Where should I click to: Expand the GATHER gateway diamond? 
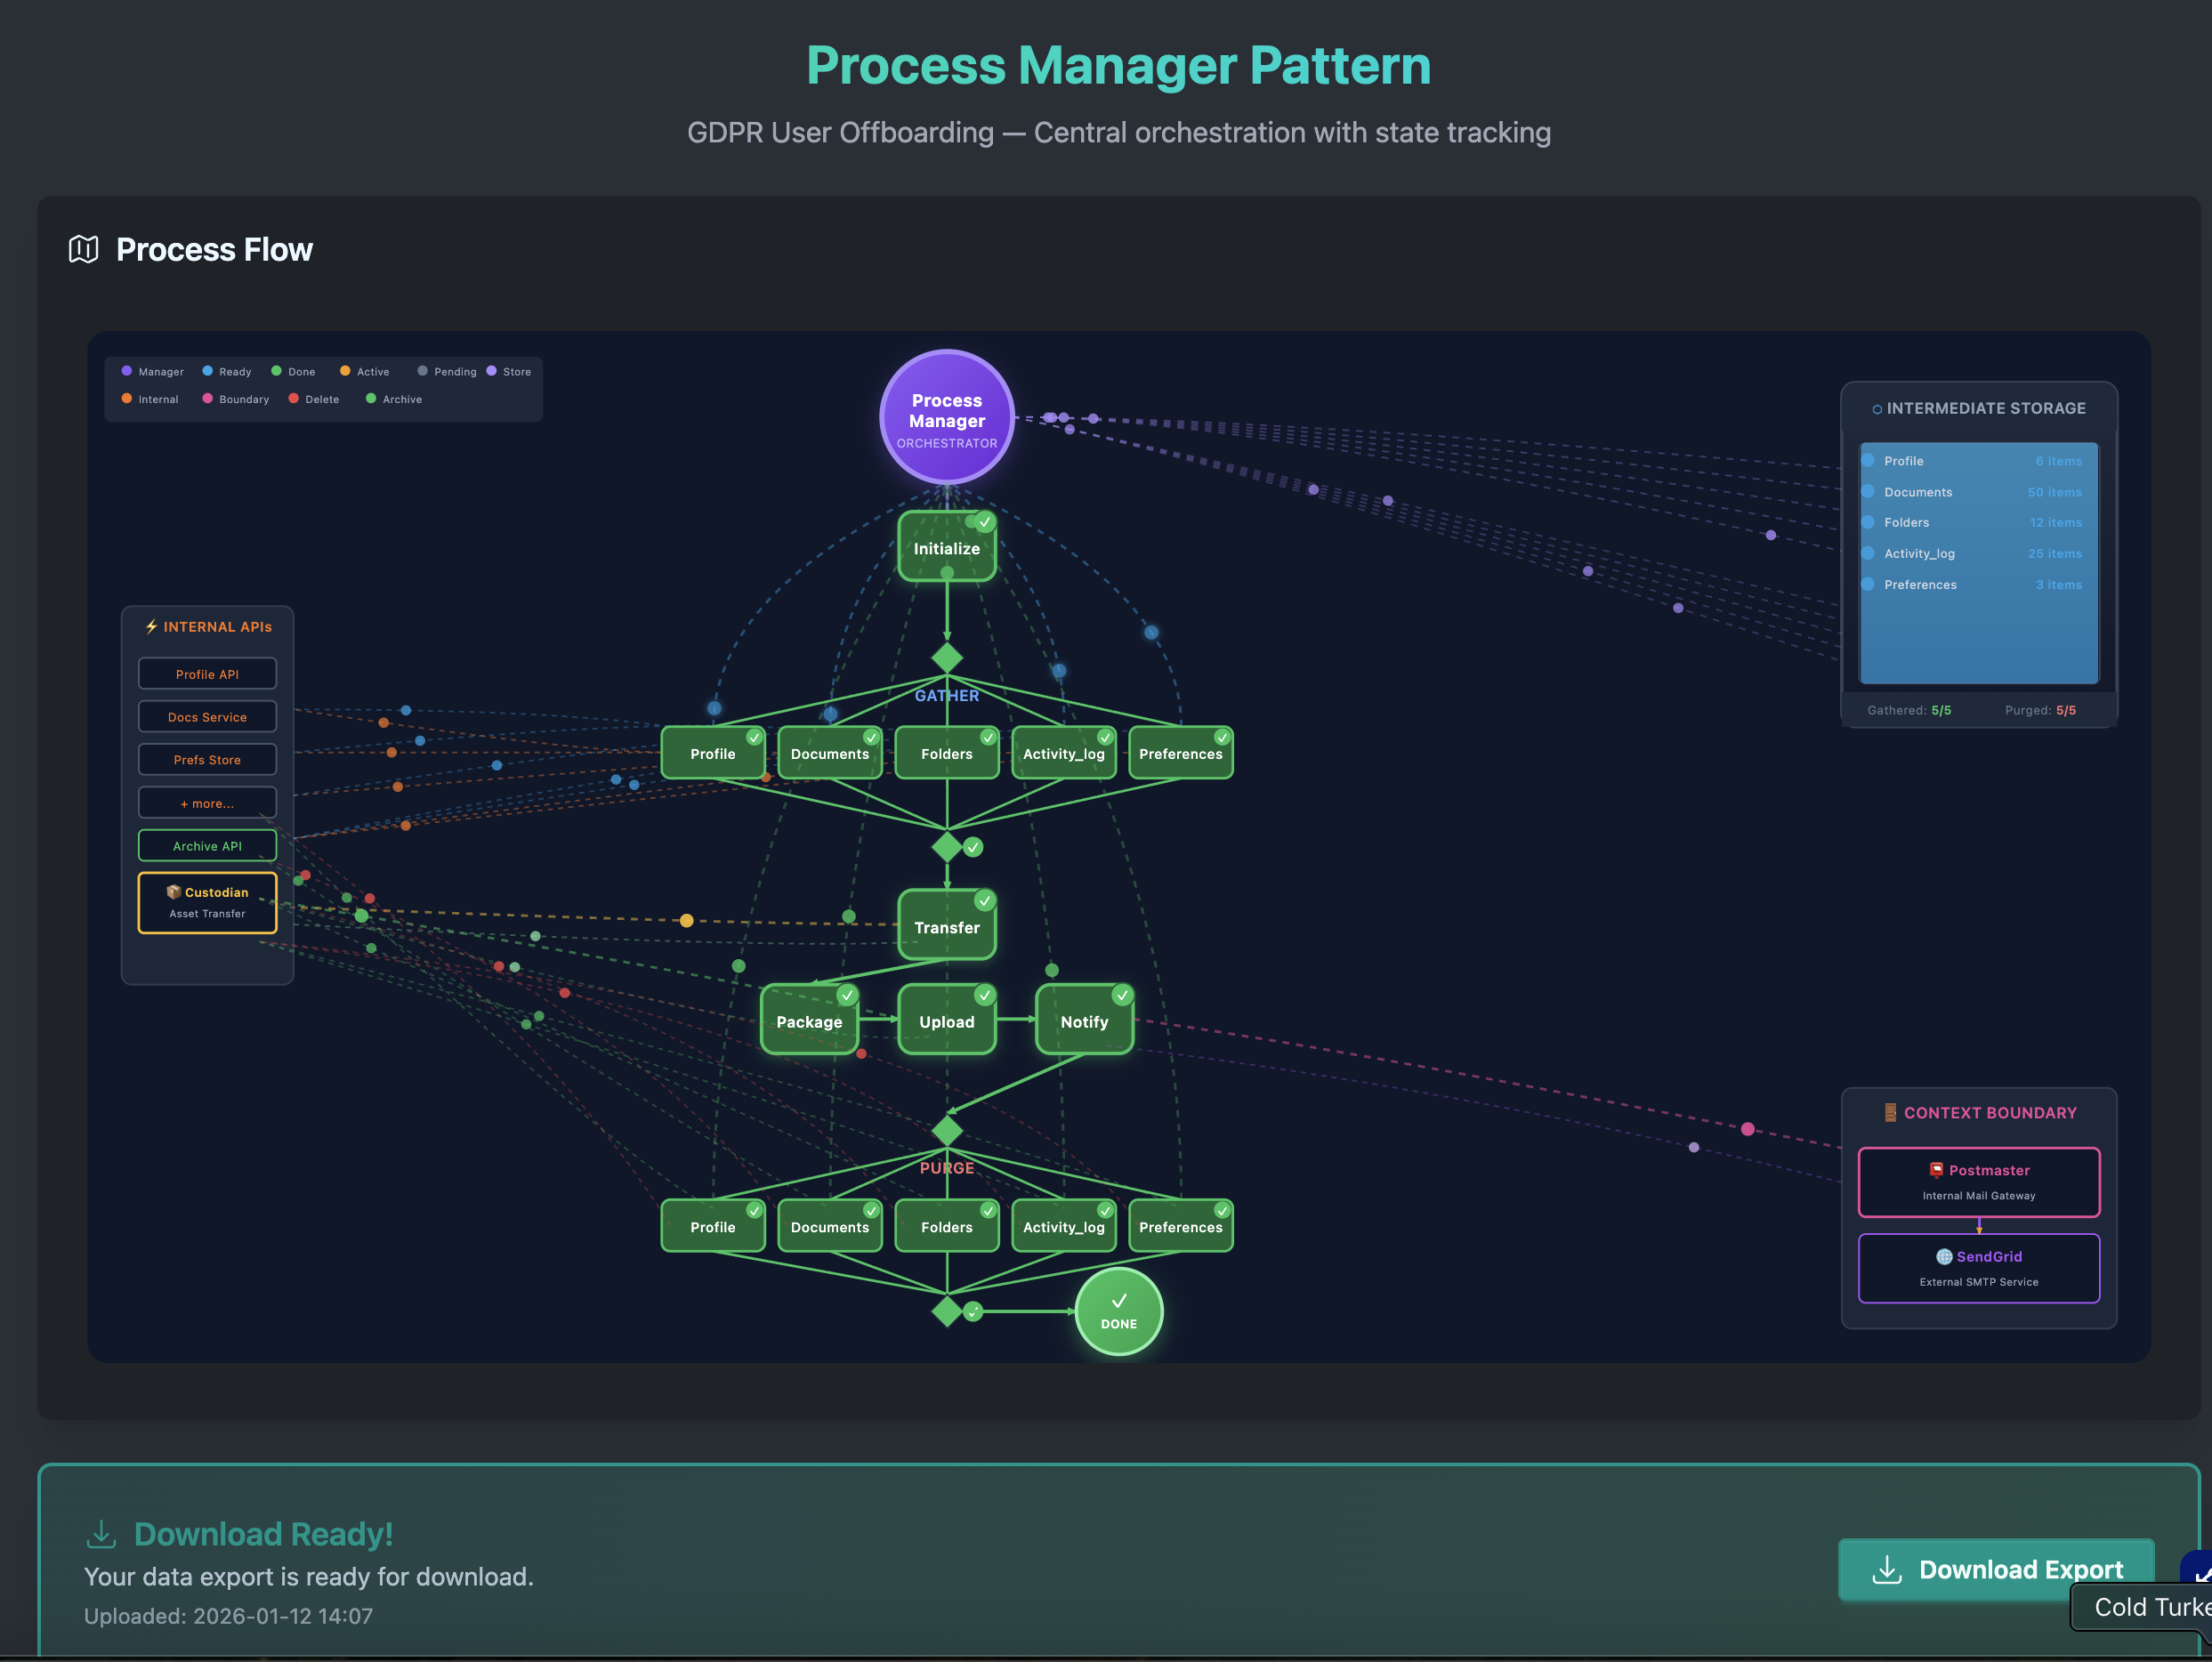(946, 658)
